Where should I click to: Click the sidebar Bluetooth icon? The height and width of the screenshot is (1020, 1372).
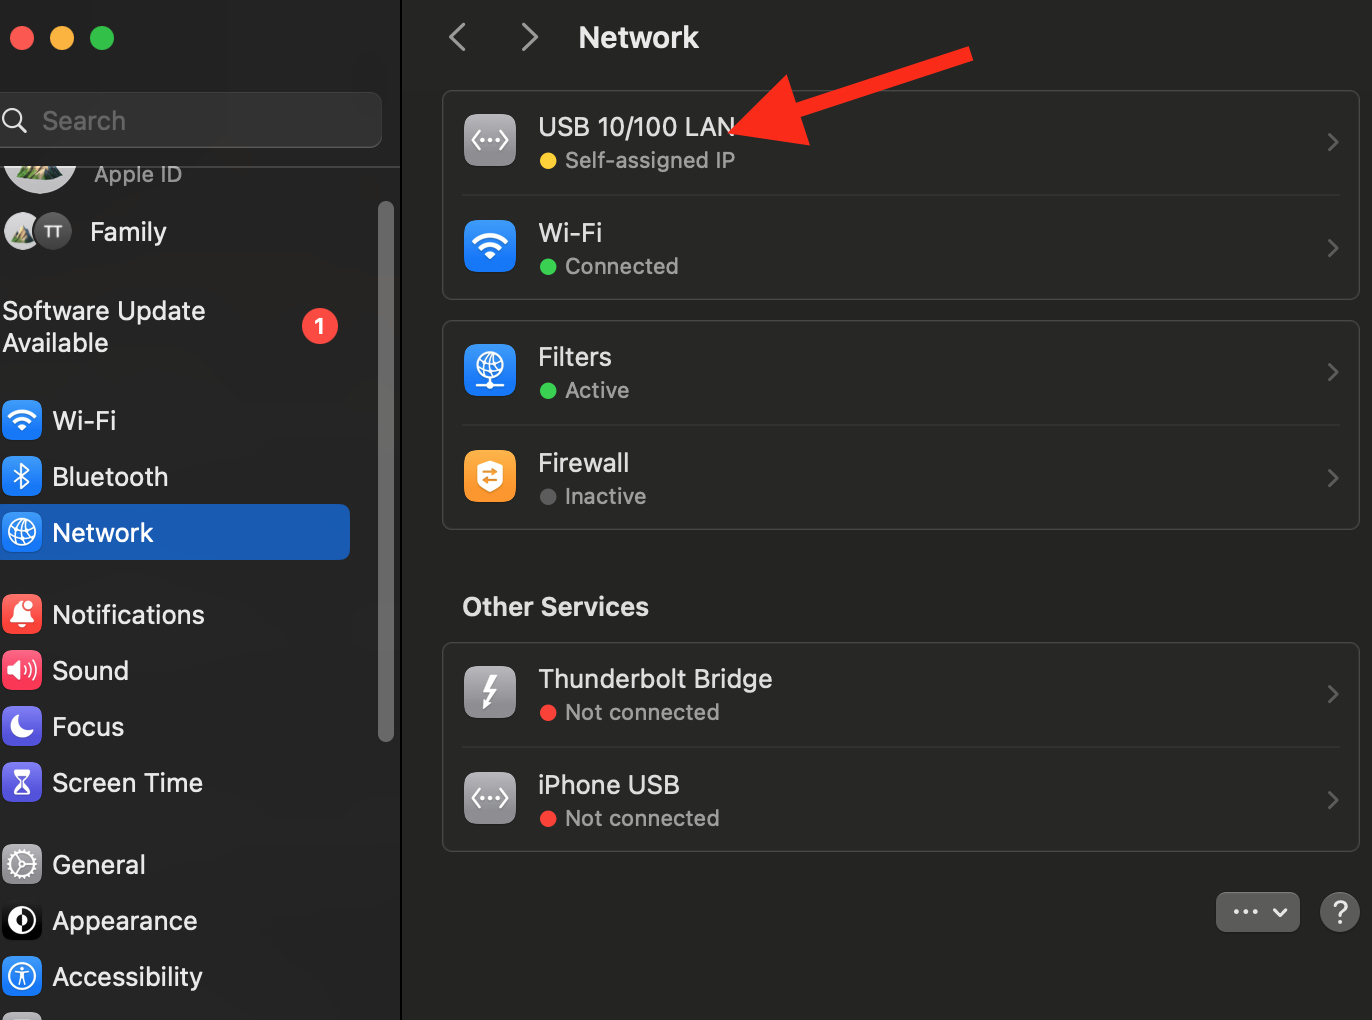click(22, 476)
